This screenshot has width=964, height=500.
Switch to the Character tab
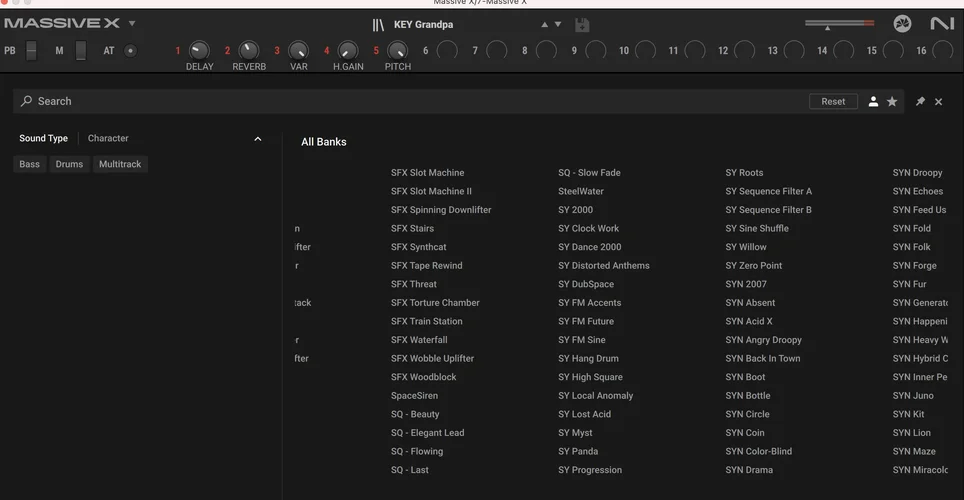click(x=108, y=139)
